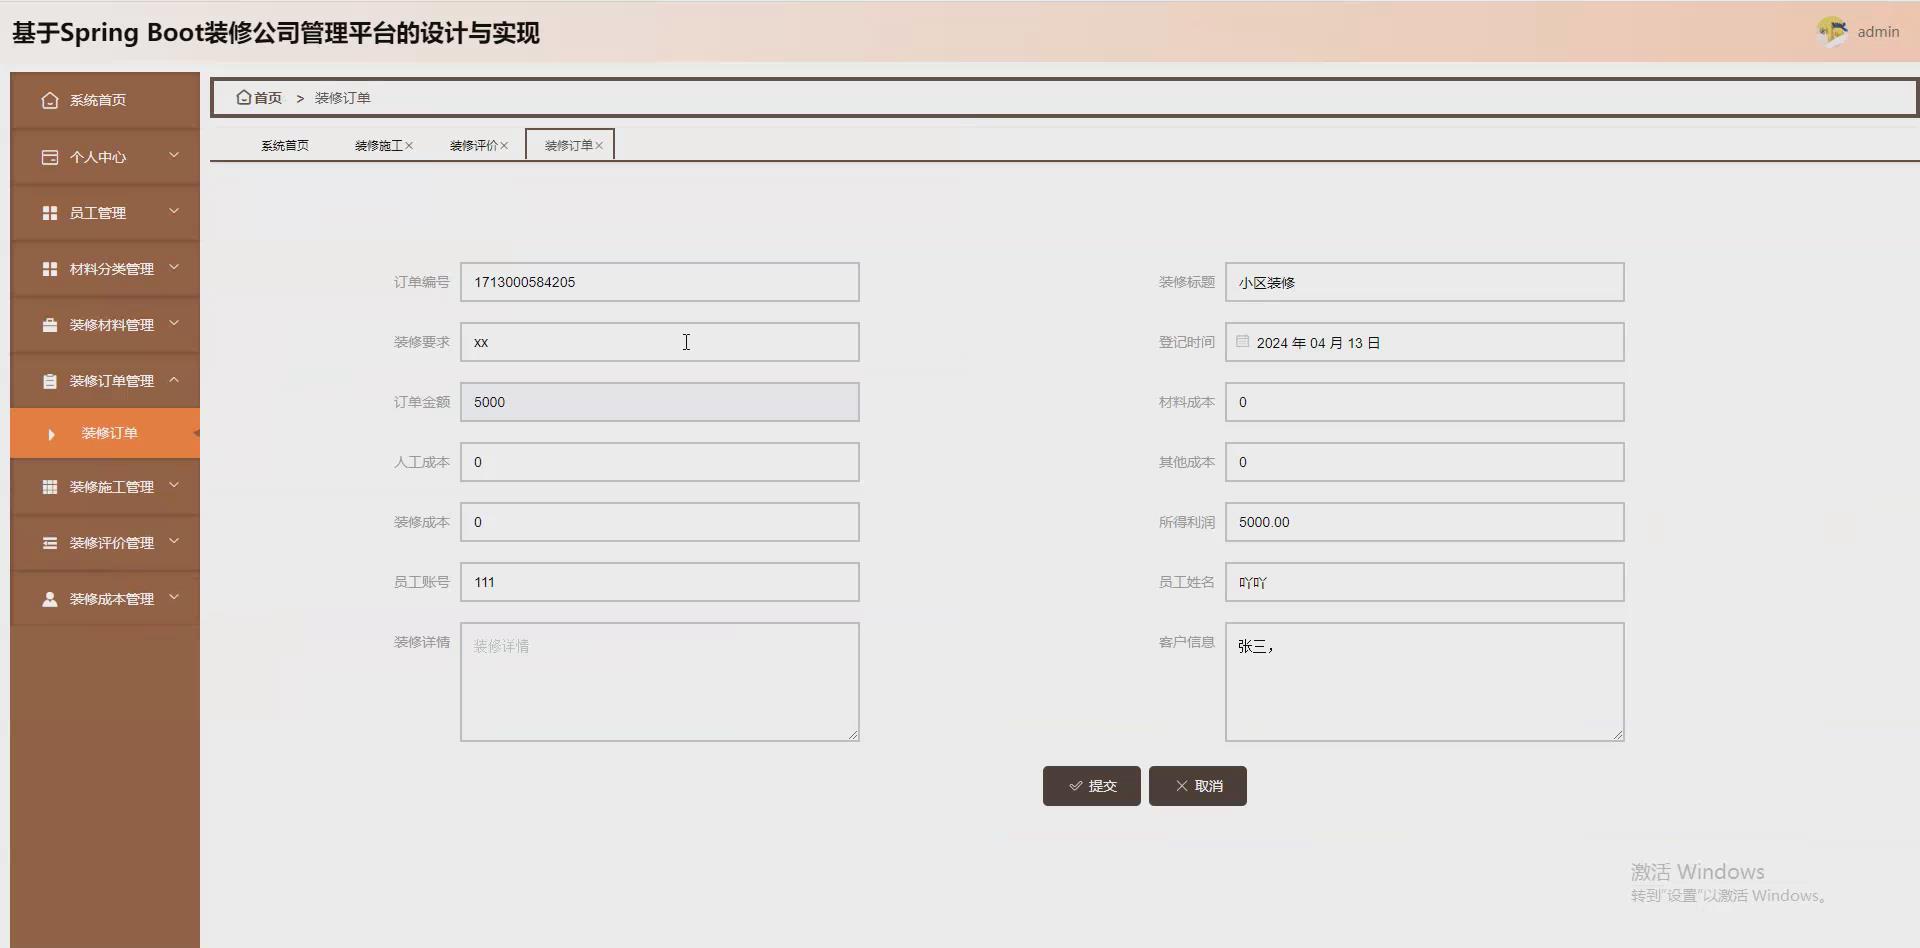
Task: Expand the 个人中心 menu chevron
Action: tap(174, 155)
